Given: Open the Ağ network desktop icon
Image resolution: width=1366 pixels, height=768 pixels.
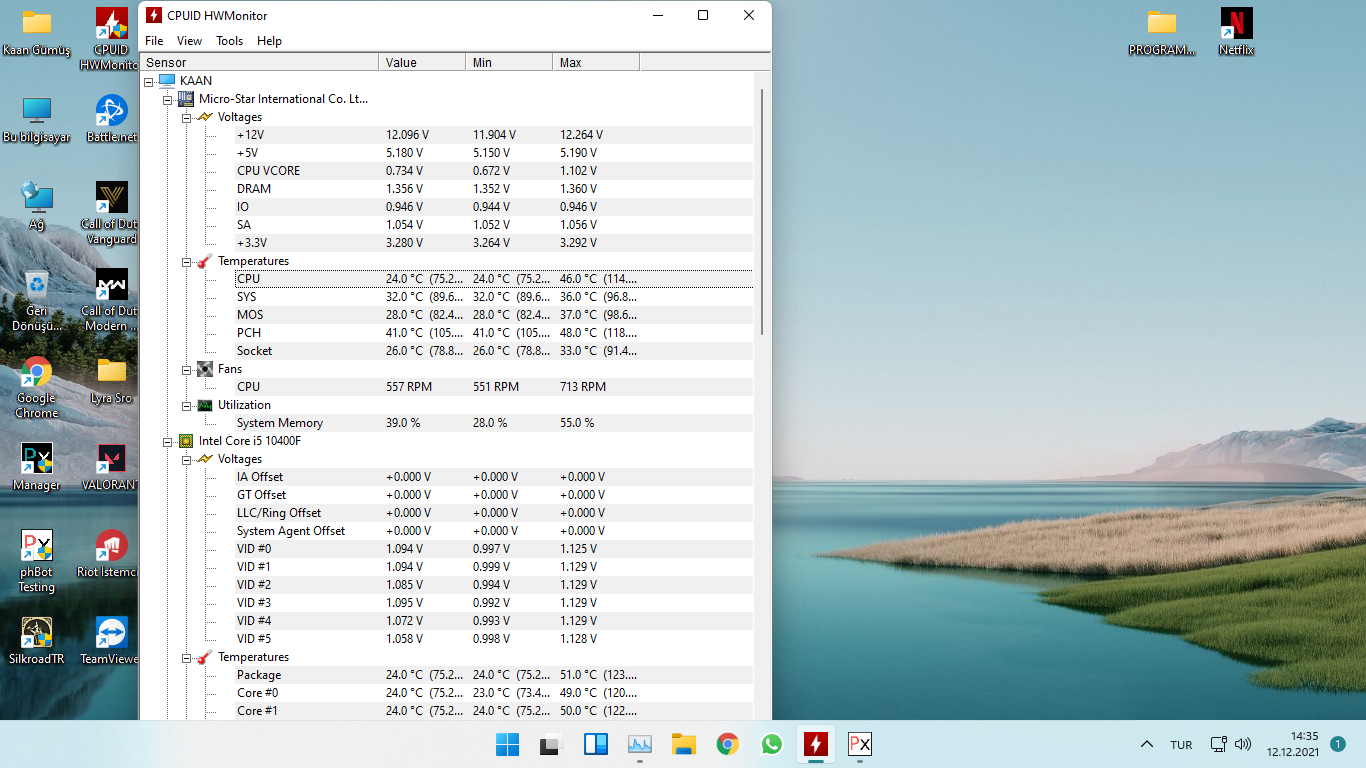Looking at the screenshot, I should click(37, 206).
